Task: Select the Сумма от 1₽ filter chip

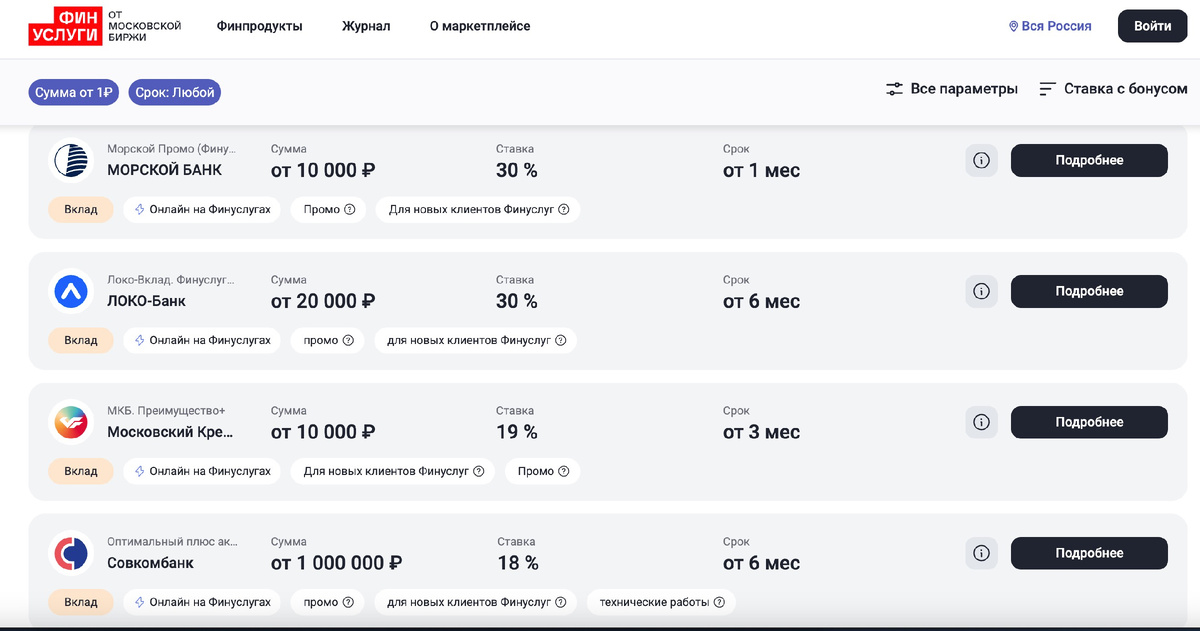Action: 74,92
